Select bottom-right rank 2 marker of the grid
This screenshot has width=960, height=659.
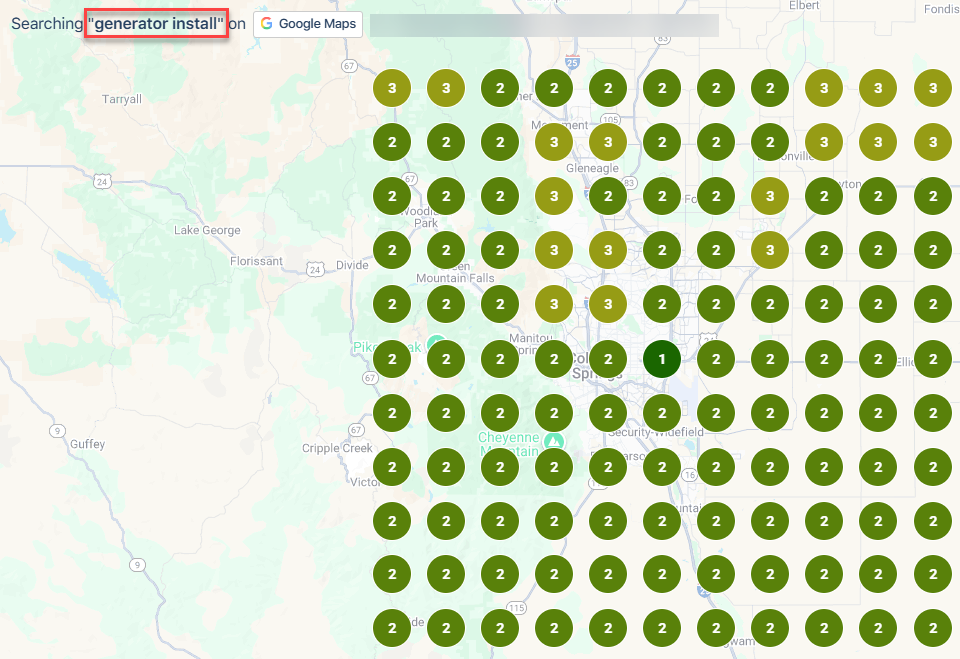(x=932, y=629)
